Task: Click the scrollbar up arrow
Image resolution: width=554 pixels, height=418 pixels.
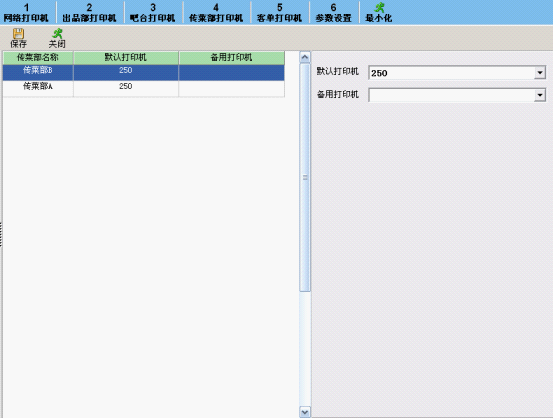Action: (x=305, y=57)
